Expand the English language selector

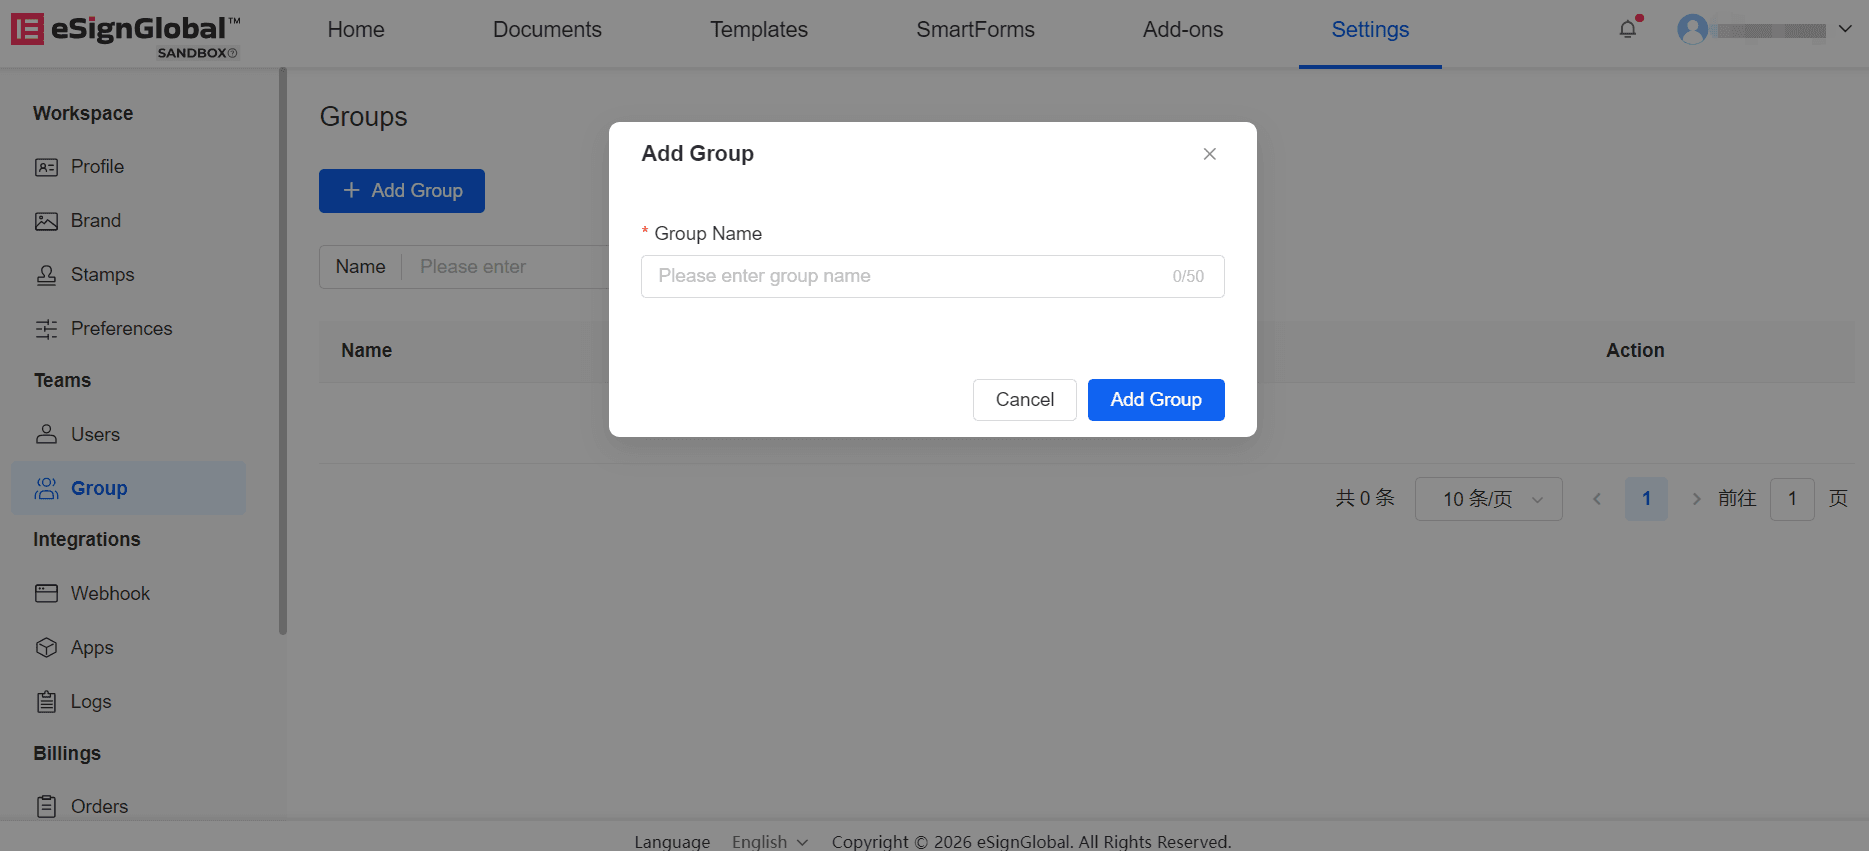coord(769,842)
